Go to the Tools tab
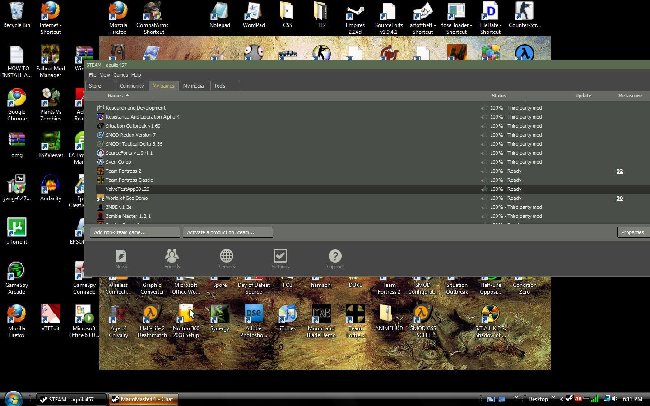 coord(220,86)
